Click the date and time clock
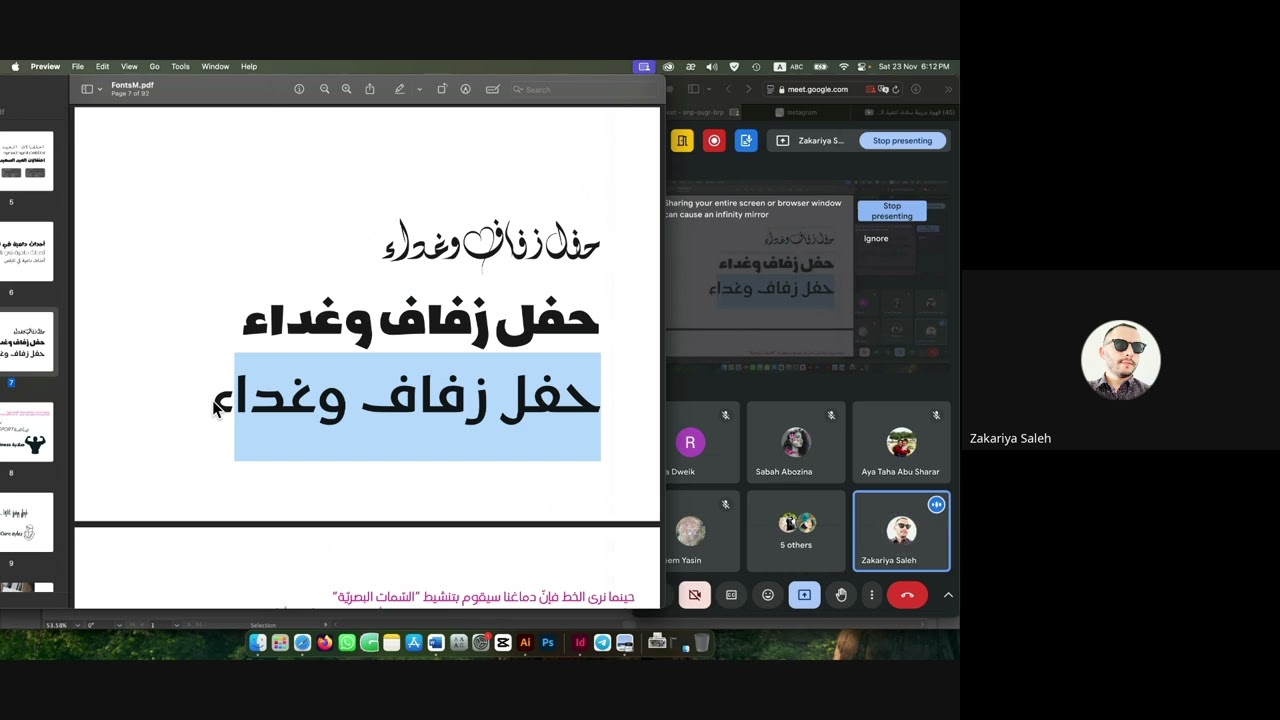This screenshot has width=1280, height=720. point(914,67)
